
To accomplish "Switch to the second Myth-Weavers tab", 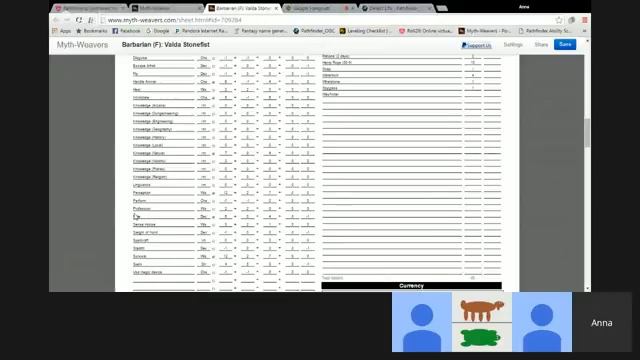I will (x=167, y=8).
